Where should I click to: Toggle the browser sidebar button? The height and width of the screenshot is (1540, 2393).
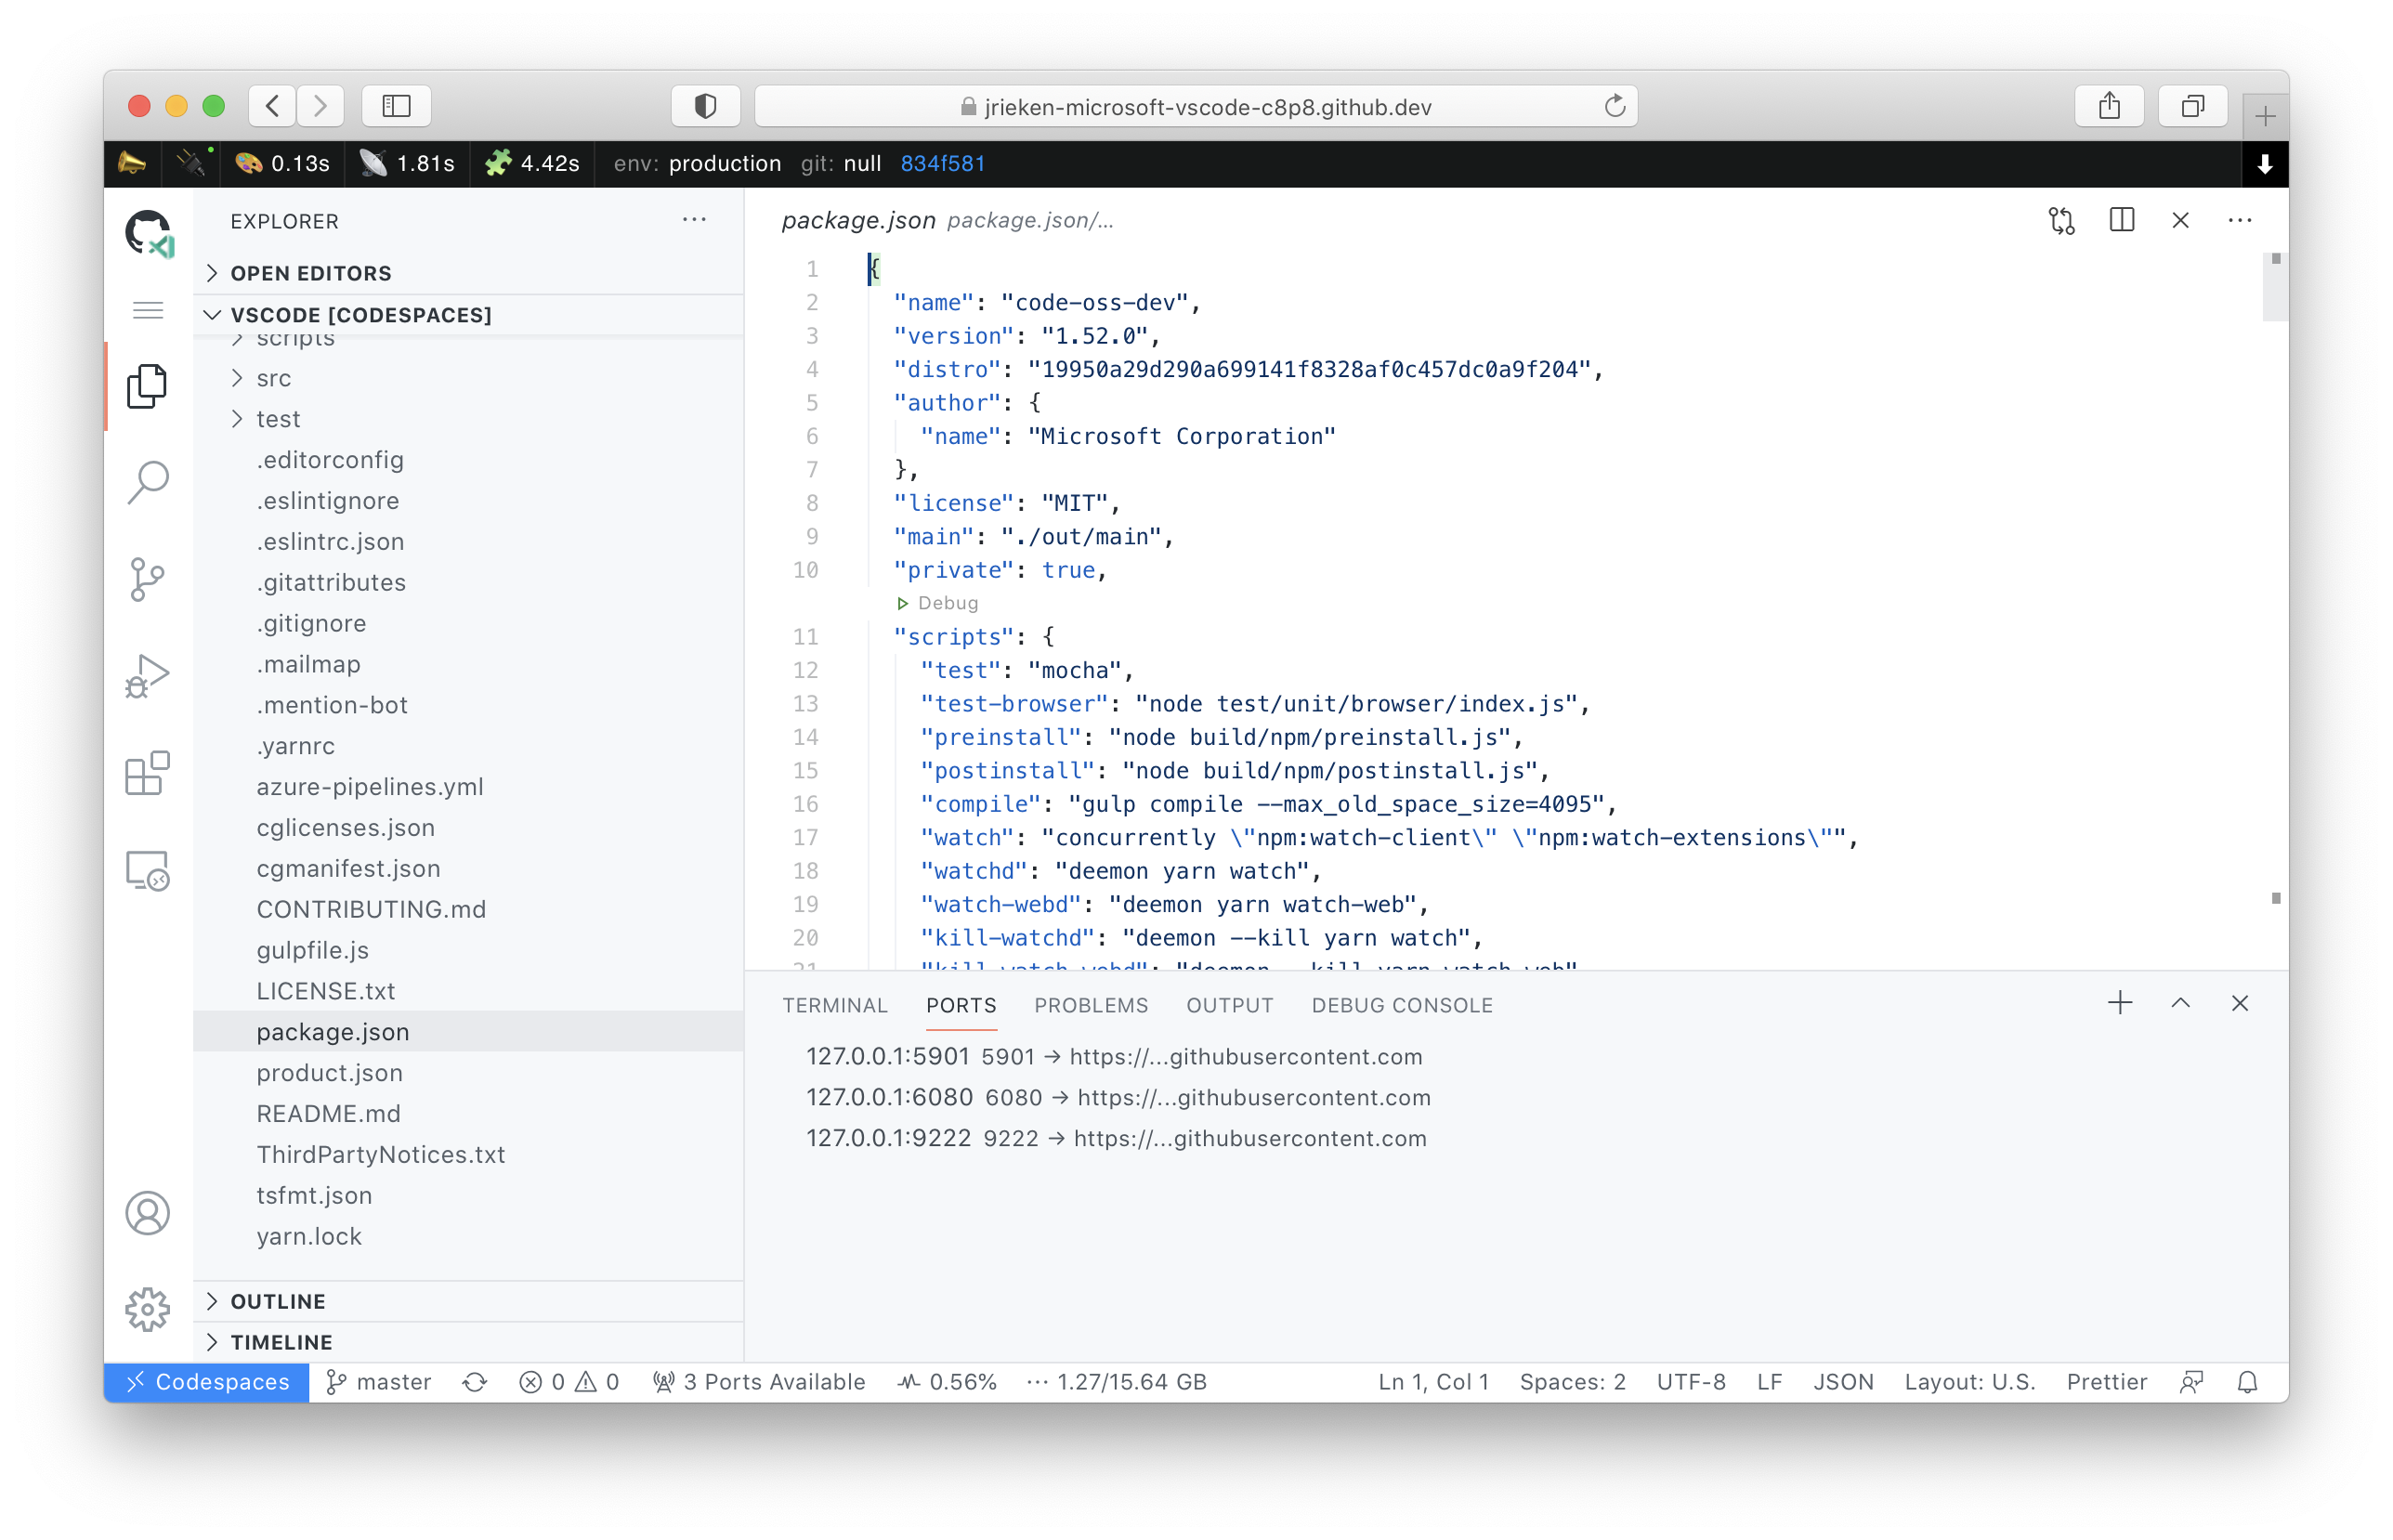[x=396, y=106]
